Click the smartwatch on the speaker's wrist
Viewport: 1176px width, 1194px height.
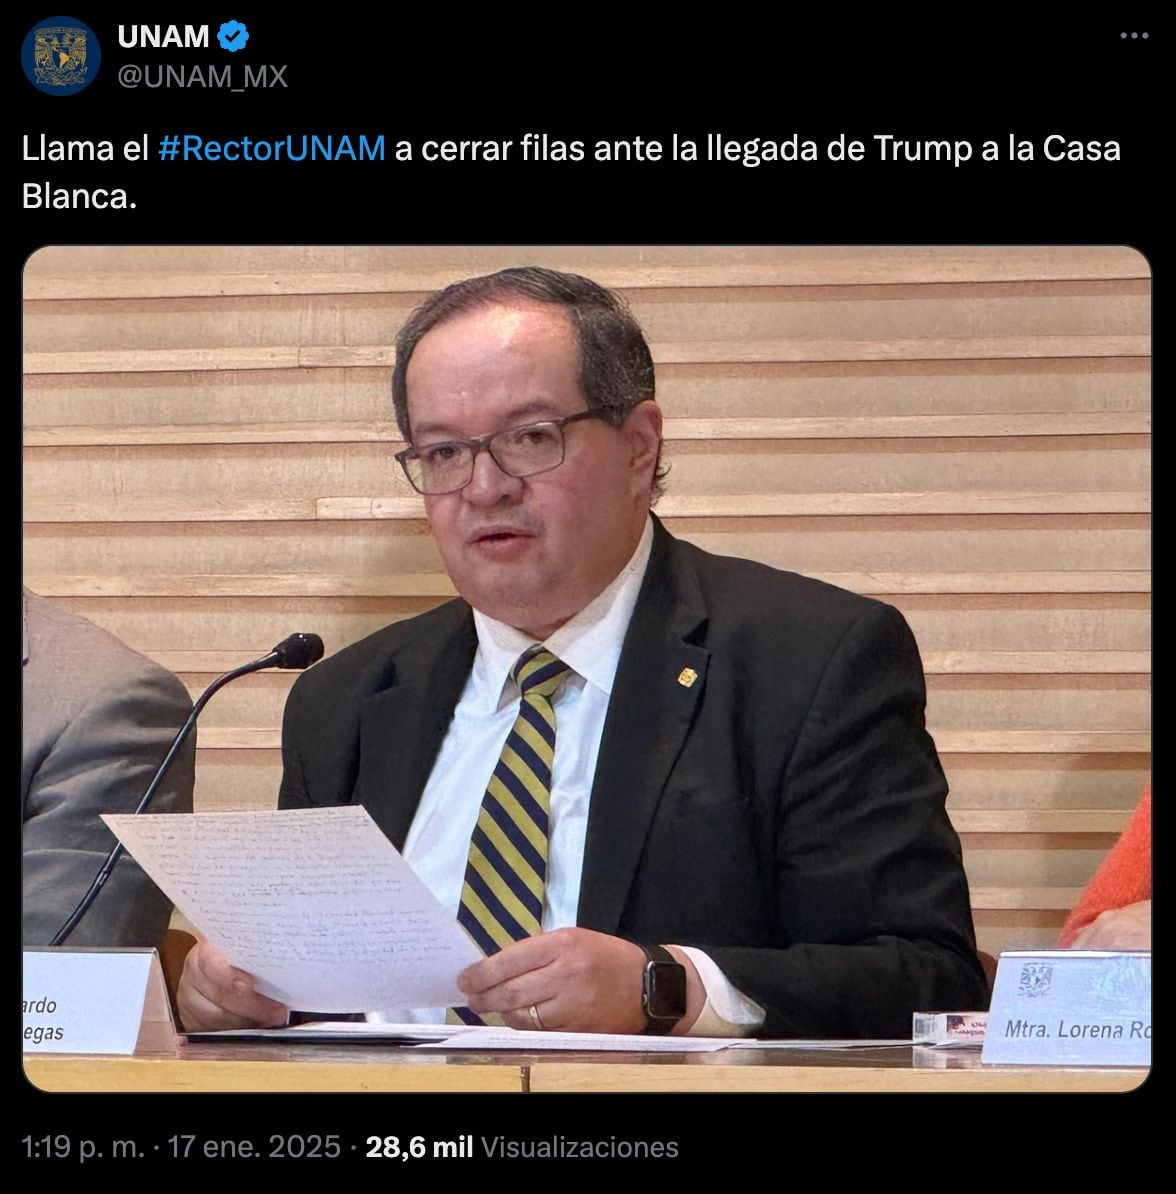(x=664, y=989)
